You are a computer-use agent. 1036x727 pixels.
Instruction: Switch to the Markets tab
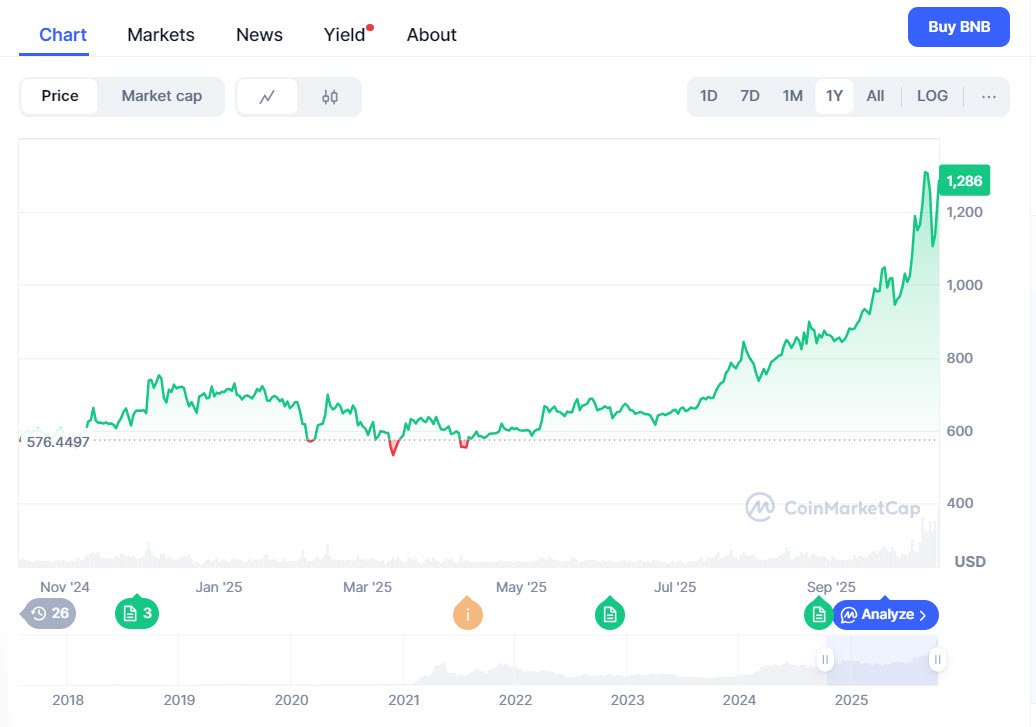click(x=160, y=34)
